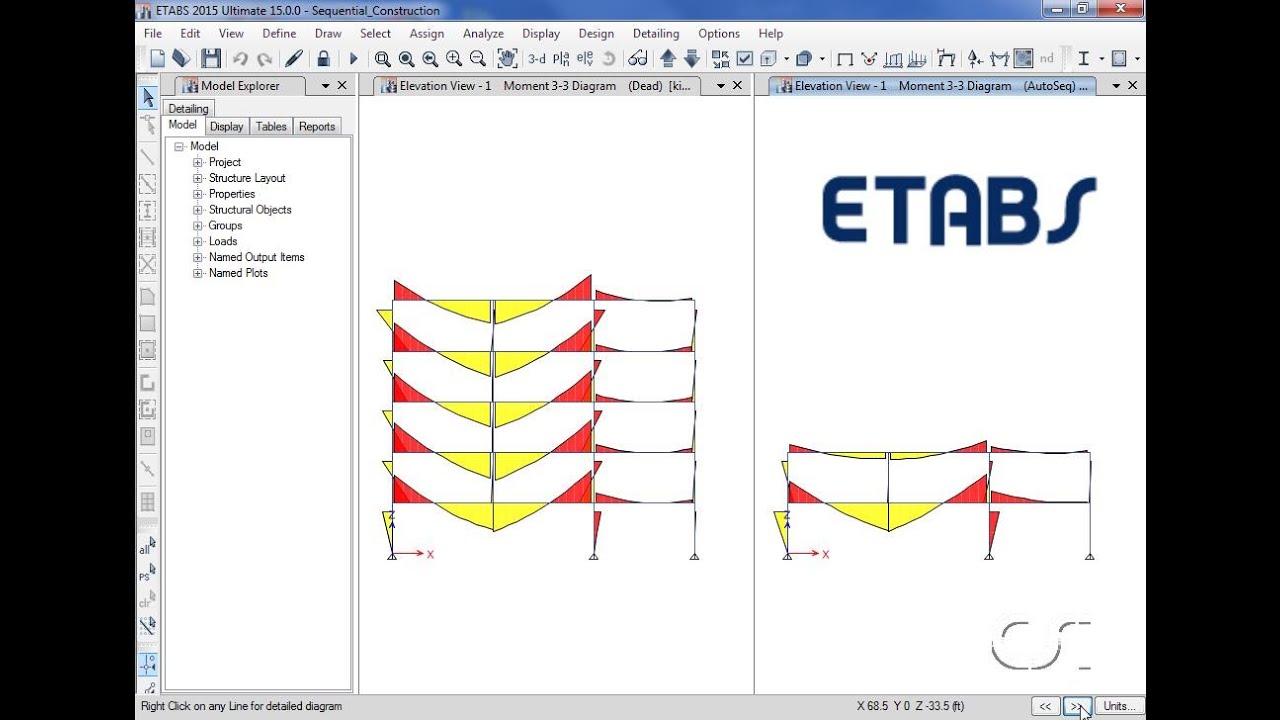1280x720 pixels.
Task: Open the Analyze menu
Action: click(x=483, y=33)
